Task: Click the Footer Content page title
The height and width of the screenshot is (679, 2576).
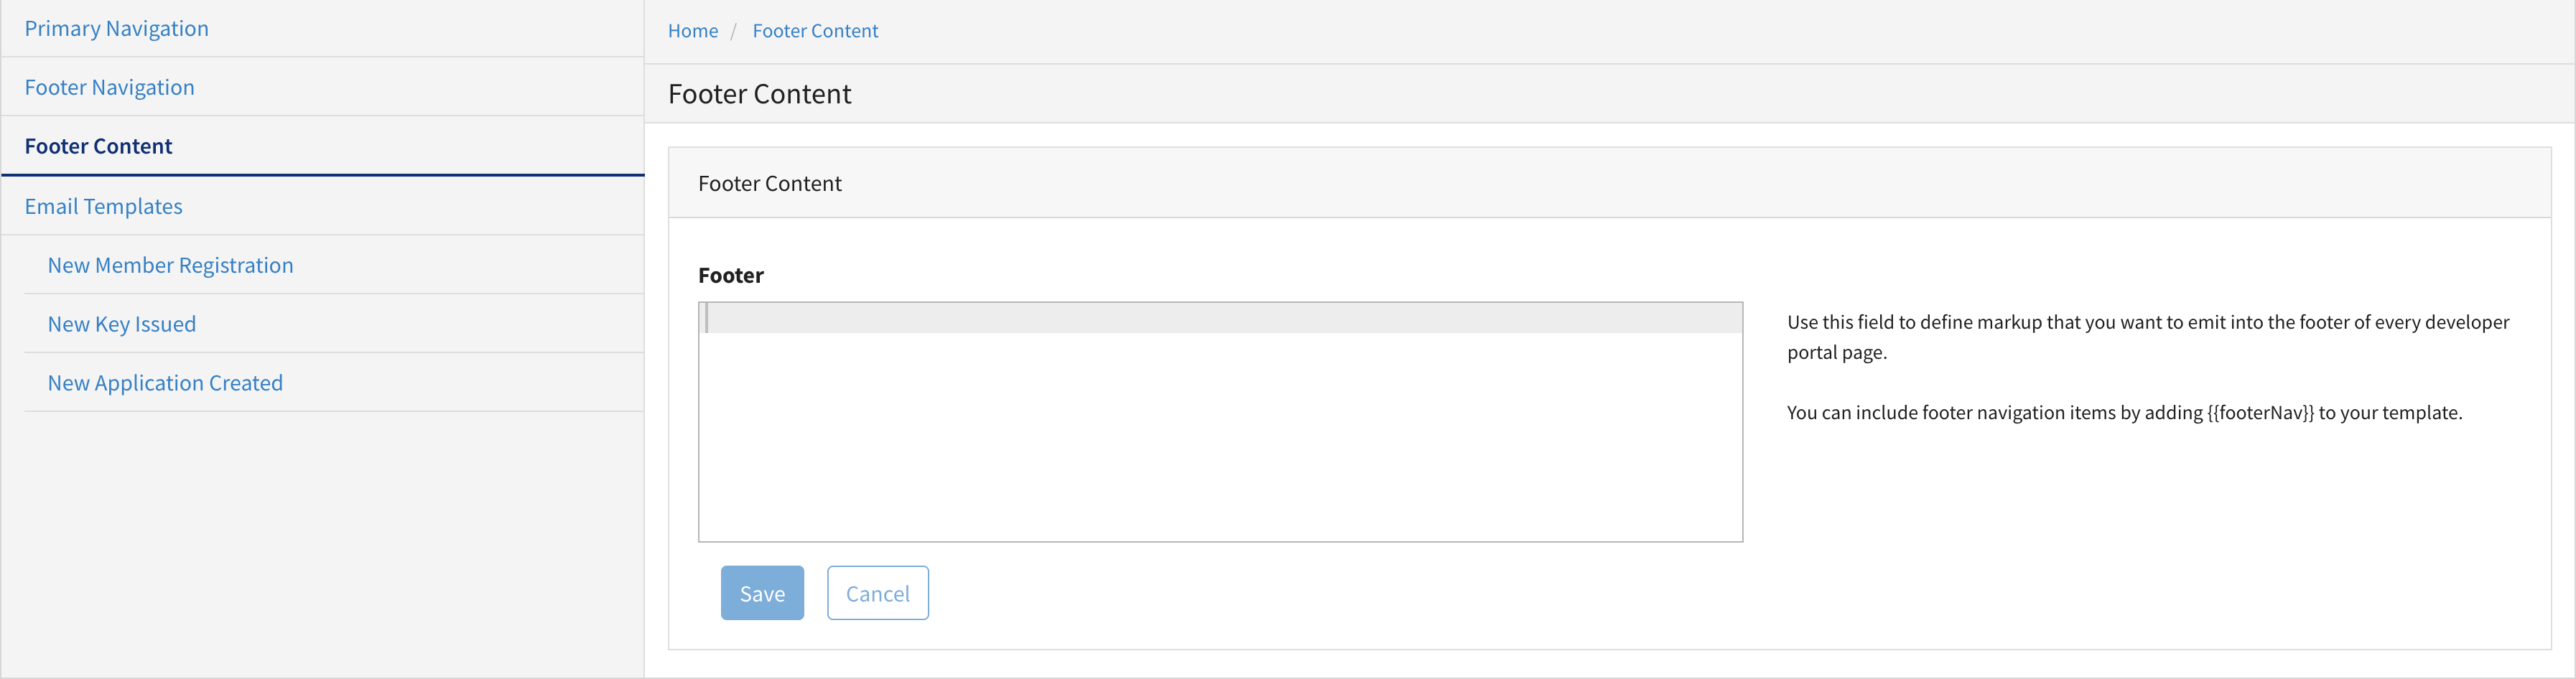Action: click(x=759, y=93)
